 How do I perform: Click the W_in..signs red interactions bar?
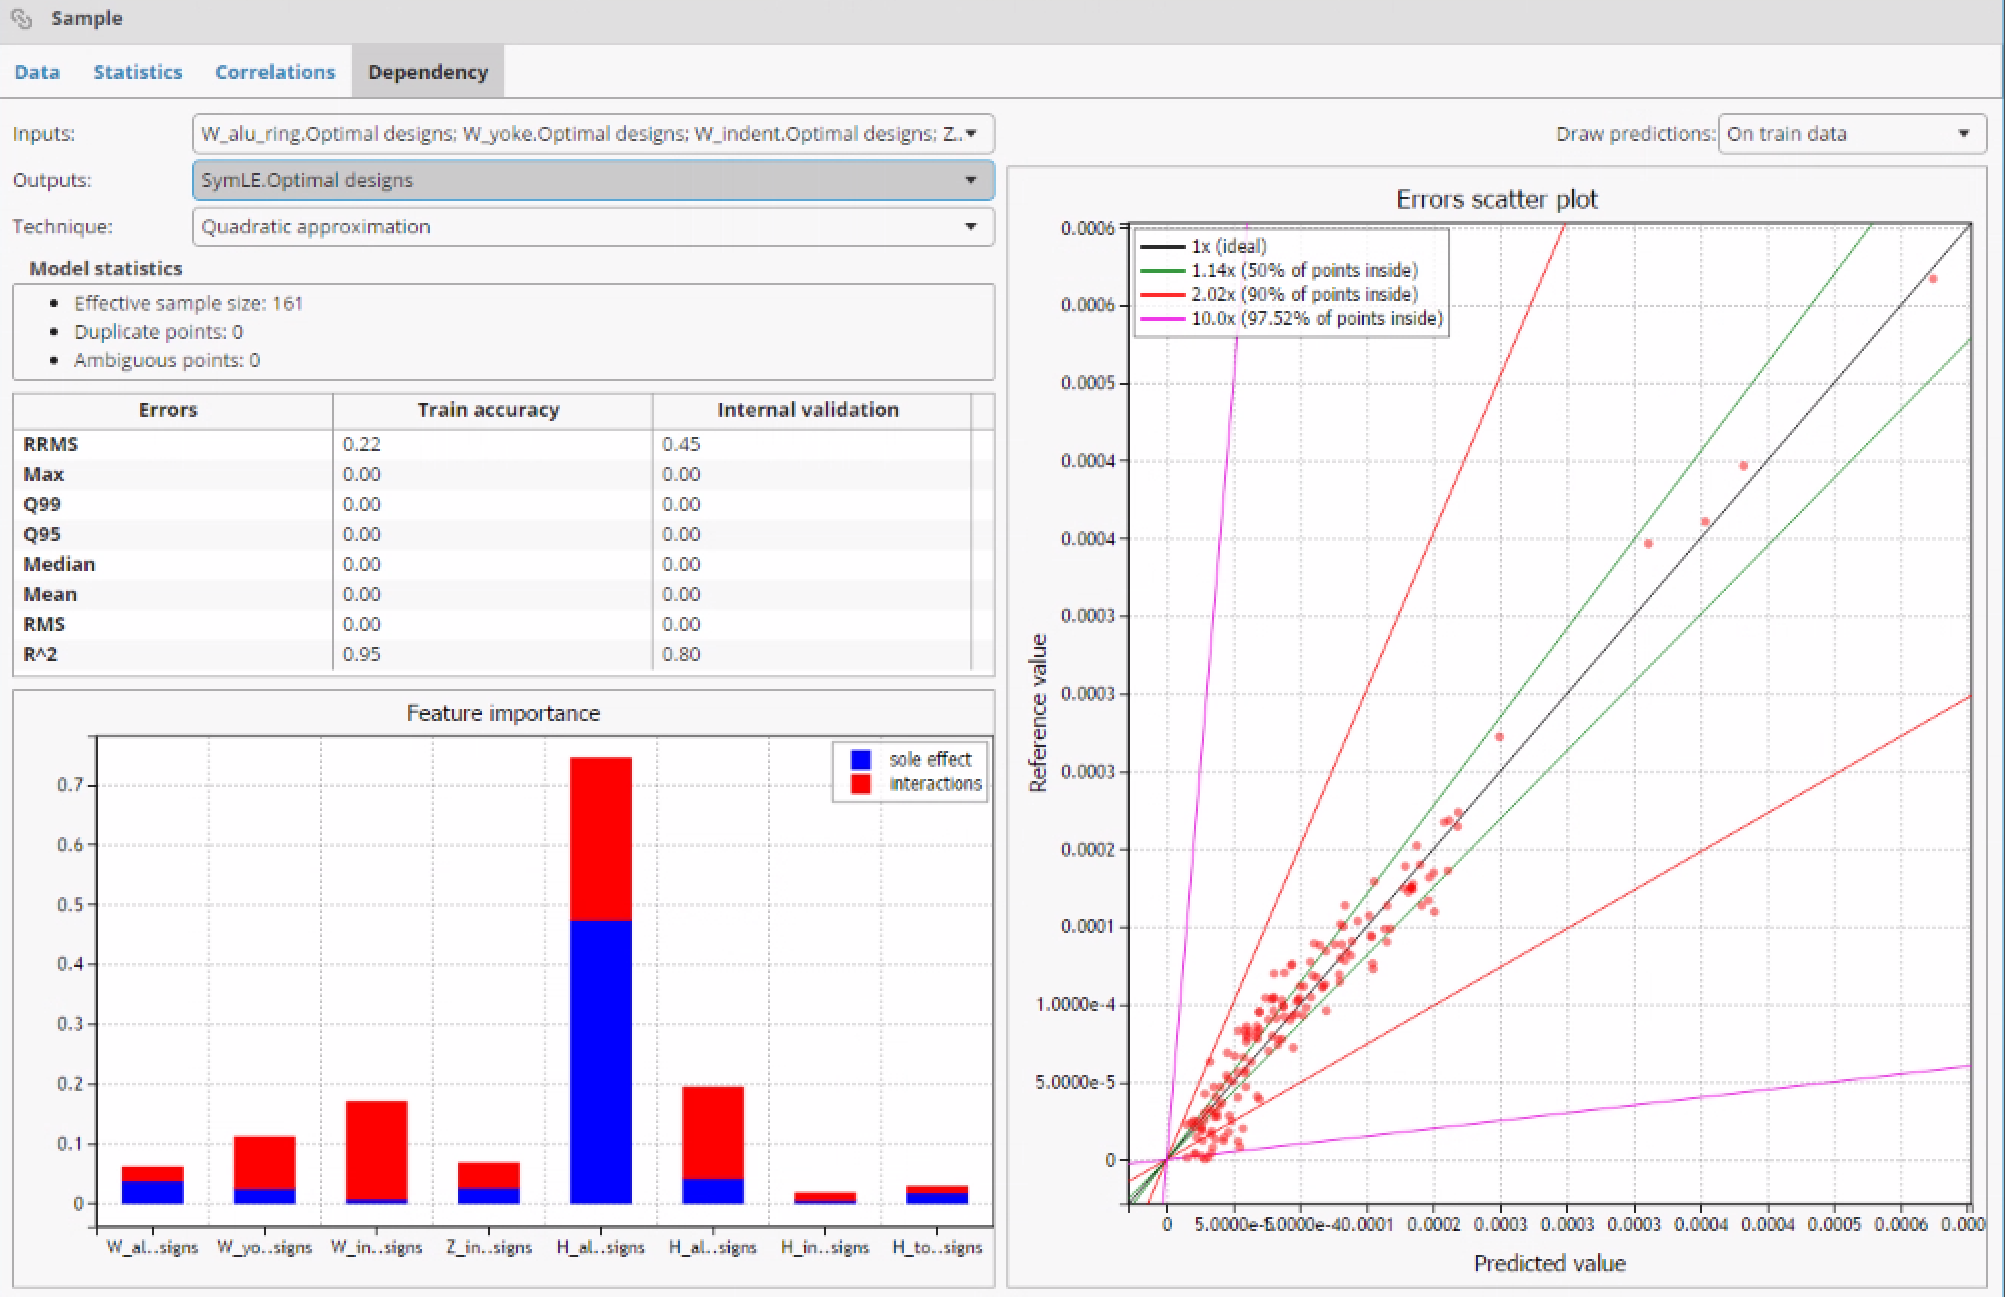click(377, 1150)
